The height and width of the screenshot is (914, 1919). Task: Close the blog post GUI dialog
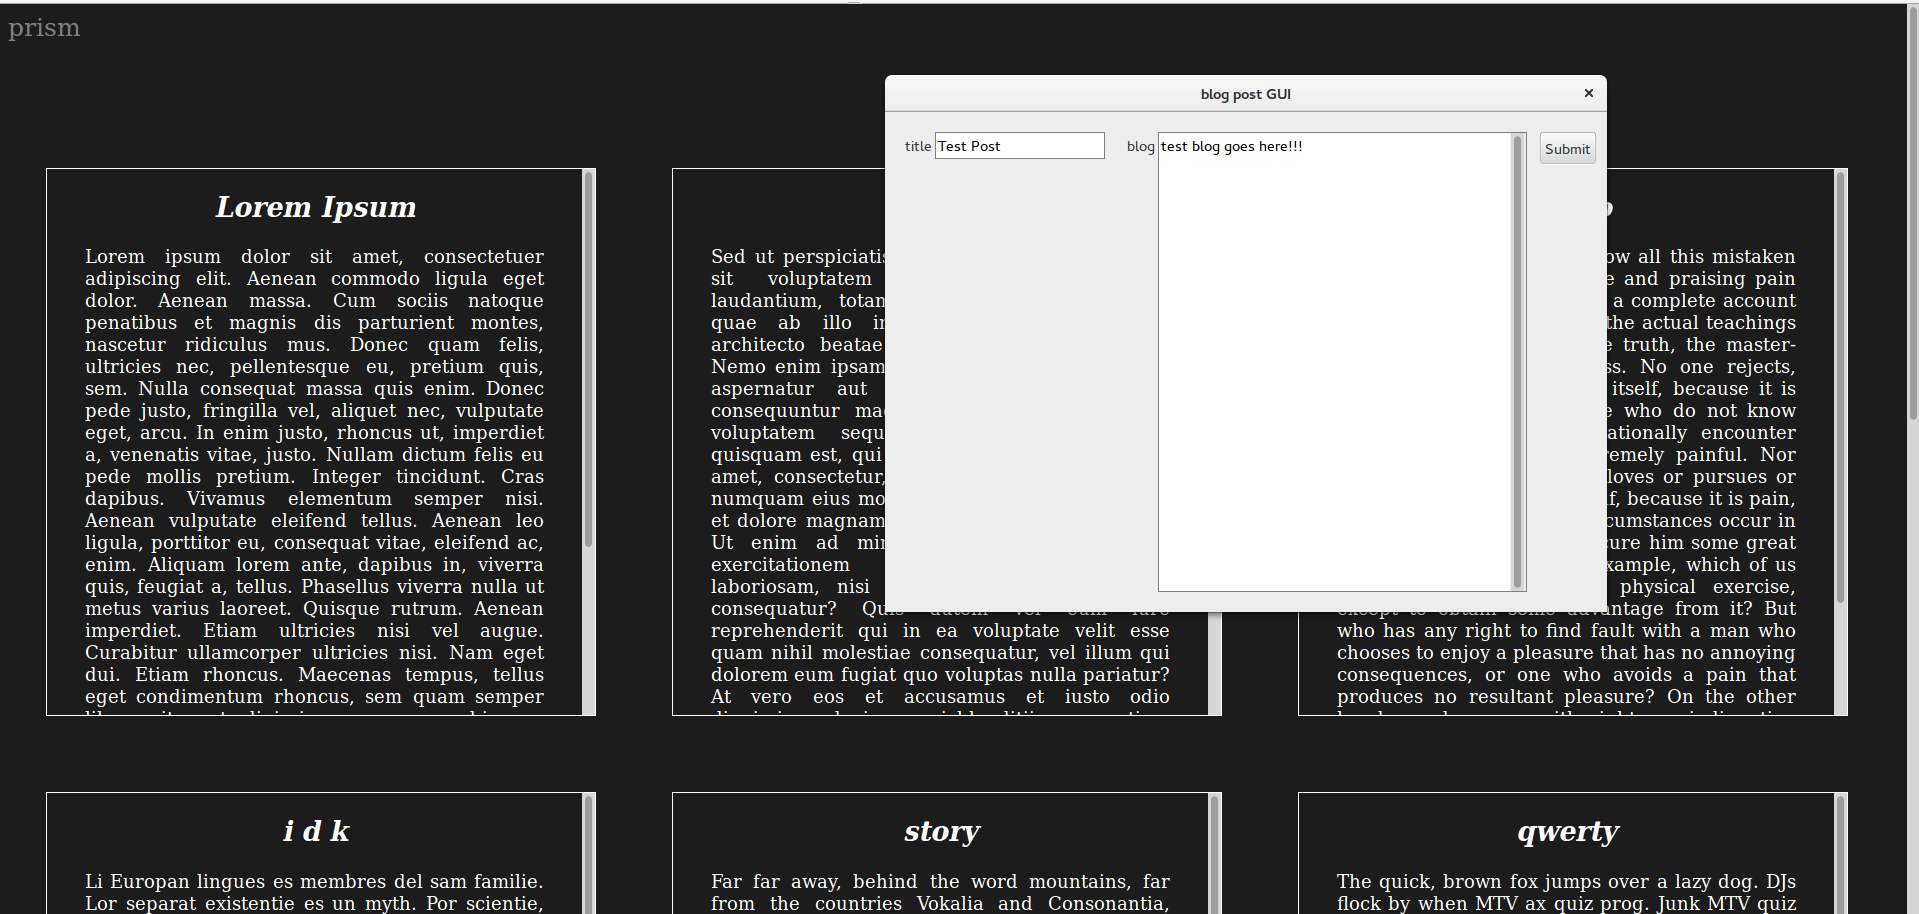pos(1588,93)
